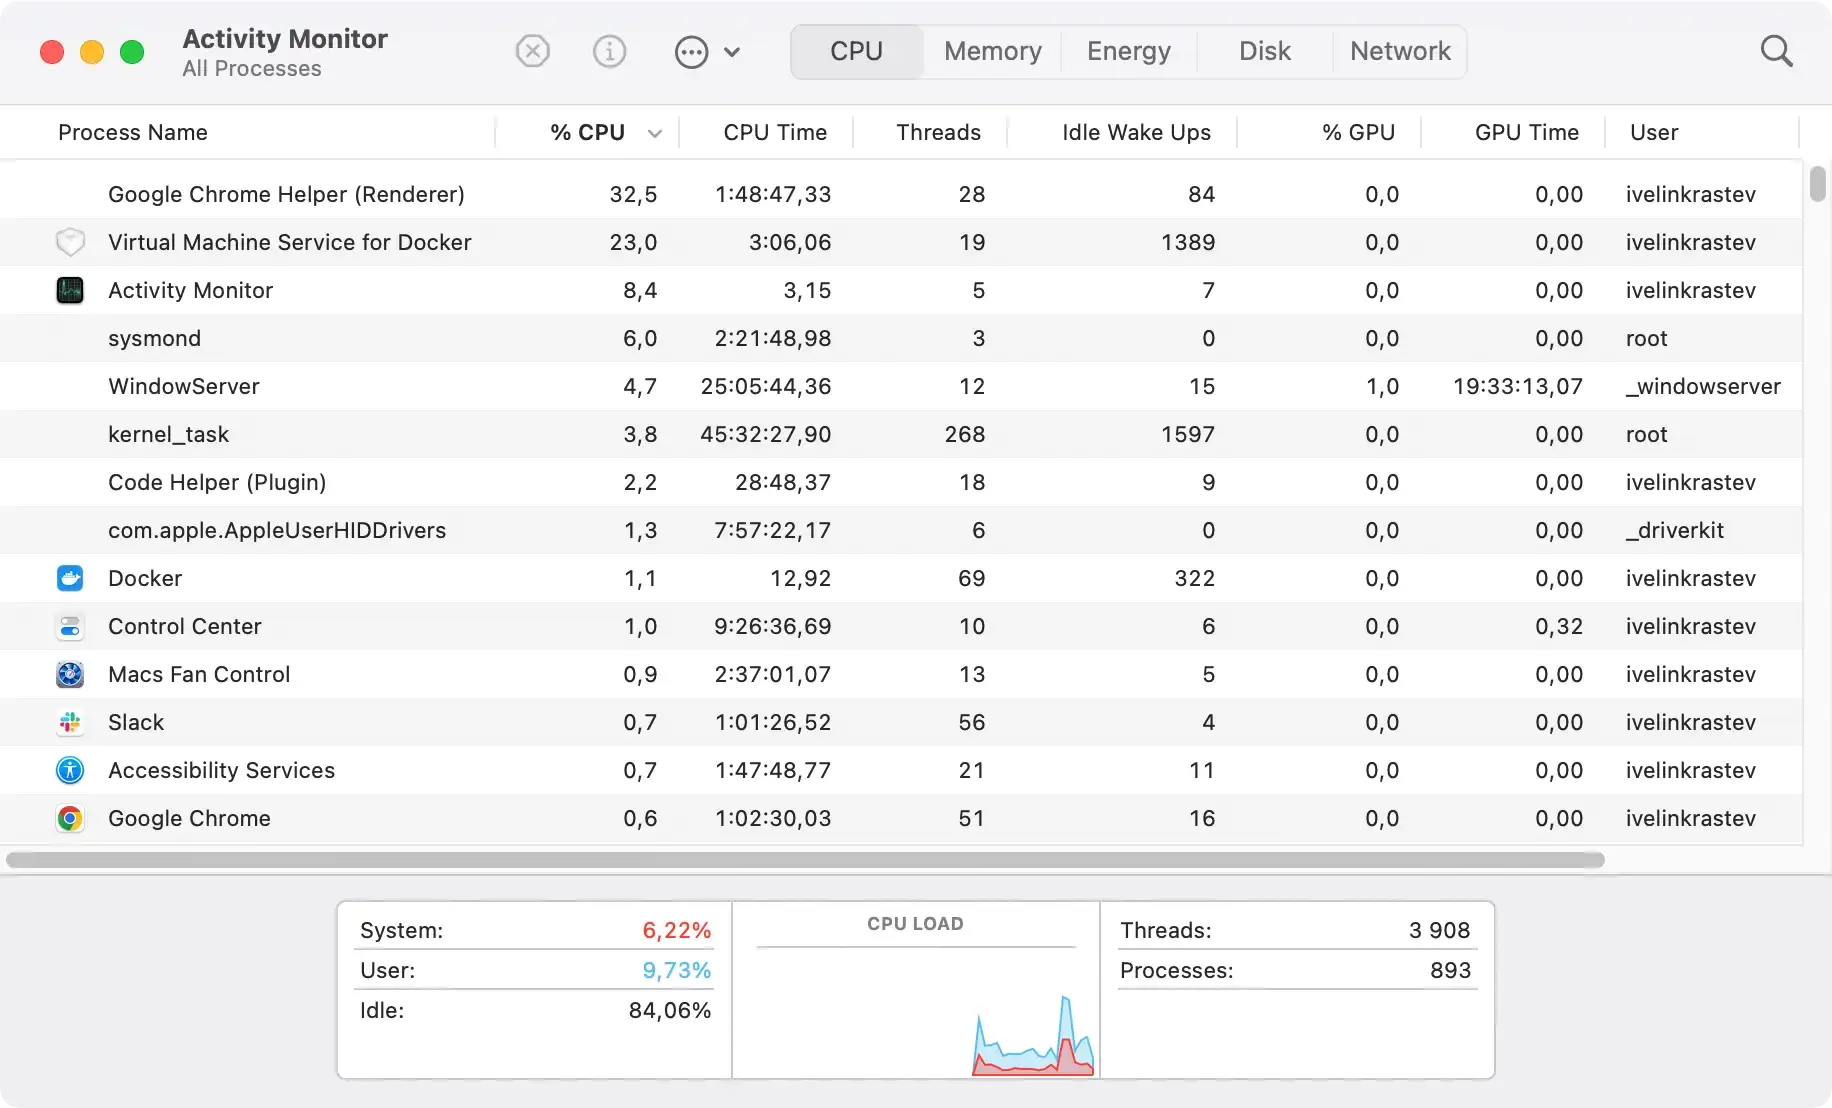Click the Stop process (X) toolbar icon
1832x1108 pixels.
coord(533,51)
